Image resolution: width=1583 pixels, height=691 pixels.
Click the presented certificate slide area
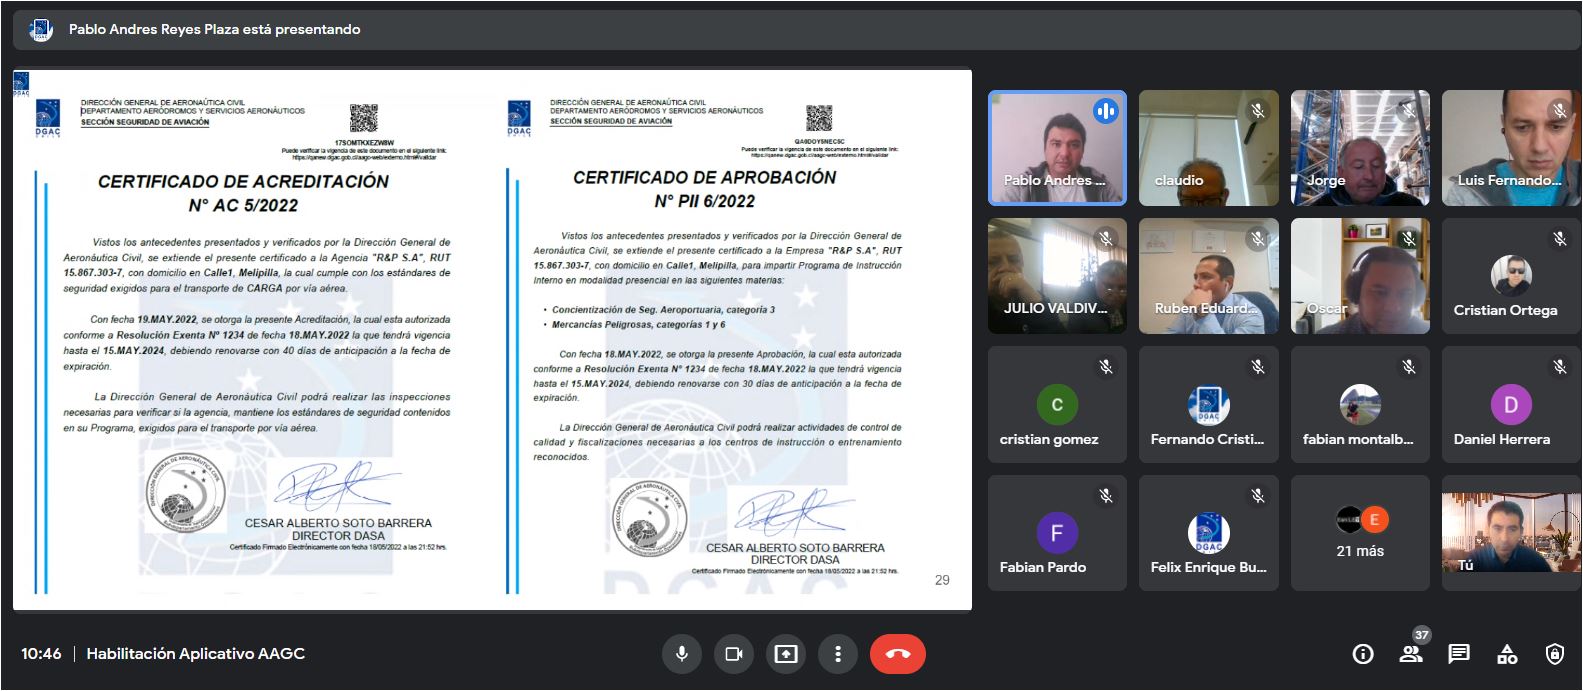coord(492,339)
